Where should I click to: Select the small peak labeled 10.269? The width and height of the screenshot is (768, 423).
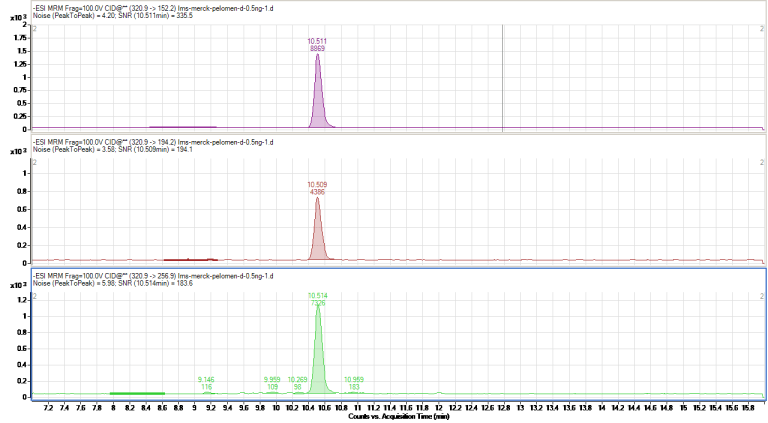click(297, 393)
